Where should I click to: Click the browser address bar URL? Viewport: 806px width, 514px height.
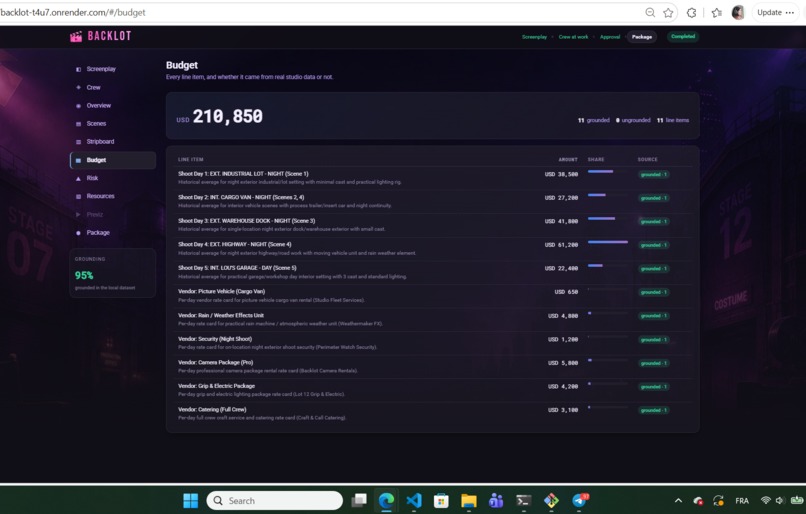(72, 12)
